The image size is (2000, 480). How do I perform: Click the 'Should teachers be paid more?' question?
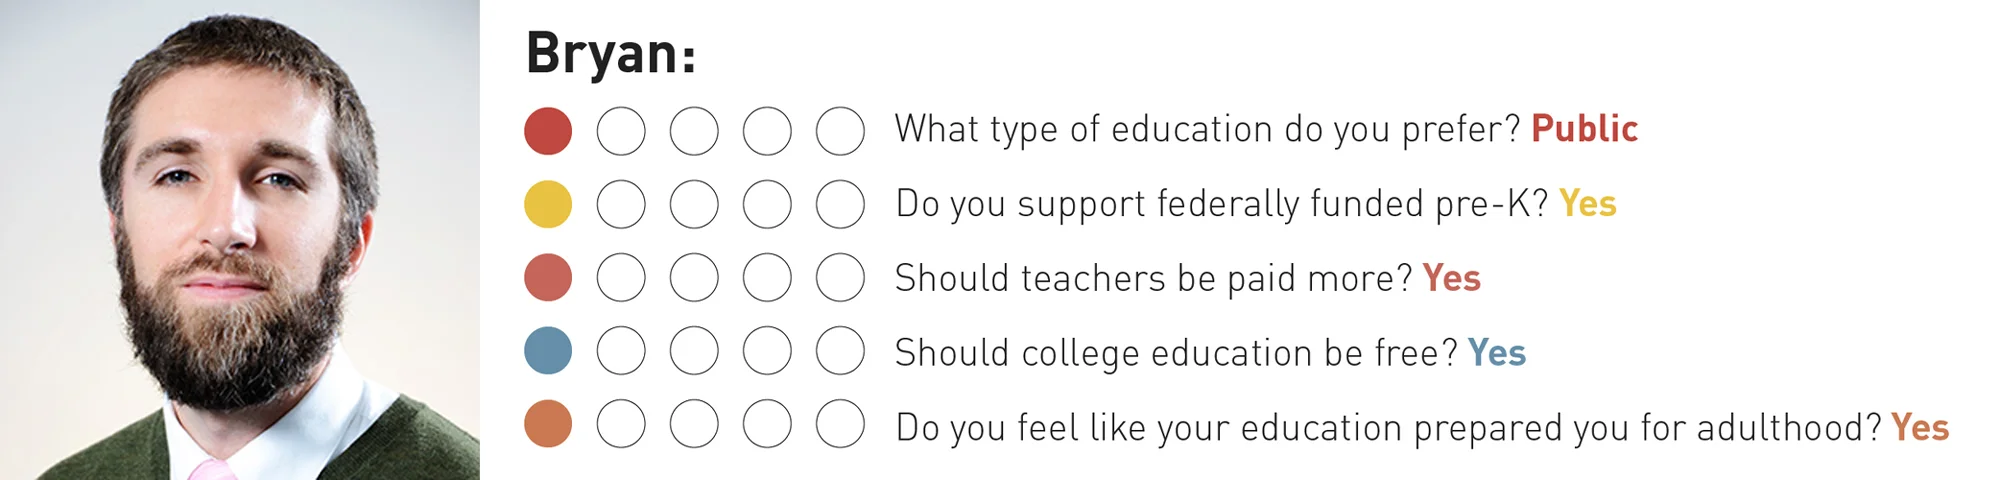1153,278
